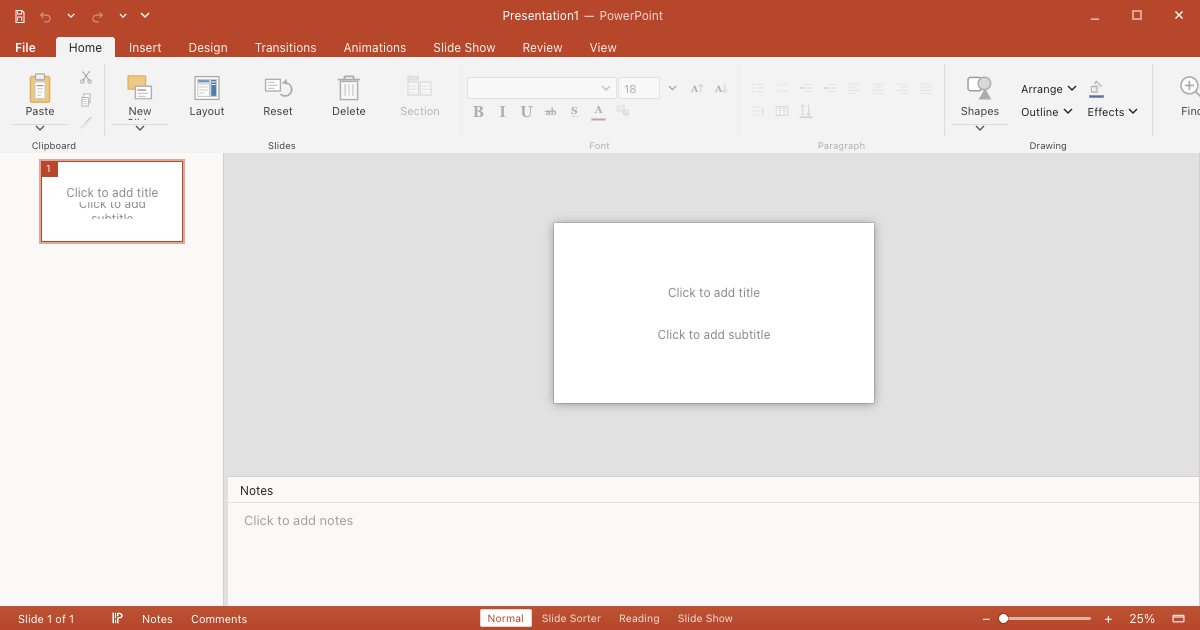Click the 'Click to add subtitle' placeholder on slide
Screen dimensions: 1200x630
pos(714,335)
